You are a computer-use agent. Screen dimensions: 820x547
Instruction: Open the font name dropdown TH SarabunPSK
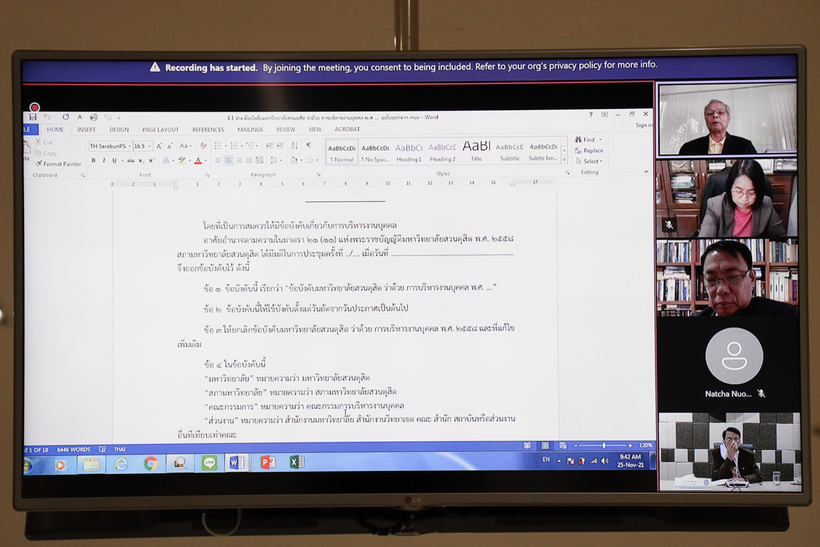110,146
